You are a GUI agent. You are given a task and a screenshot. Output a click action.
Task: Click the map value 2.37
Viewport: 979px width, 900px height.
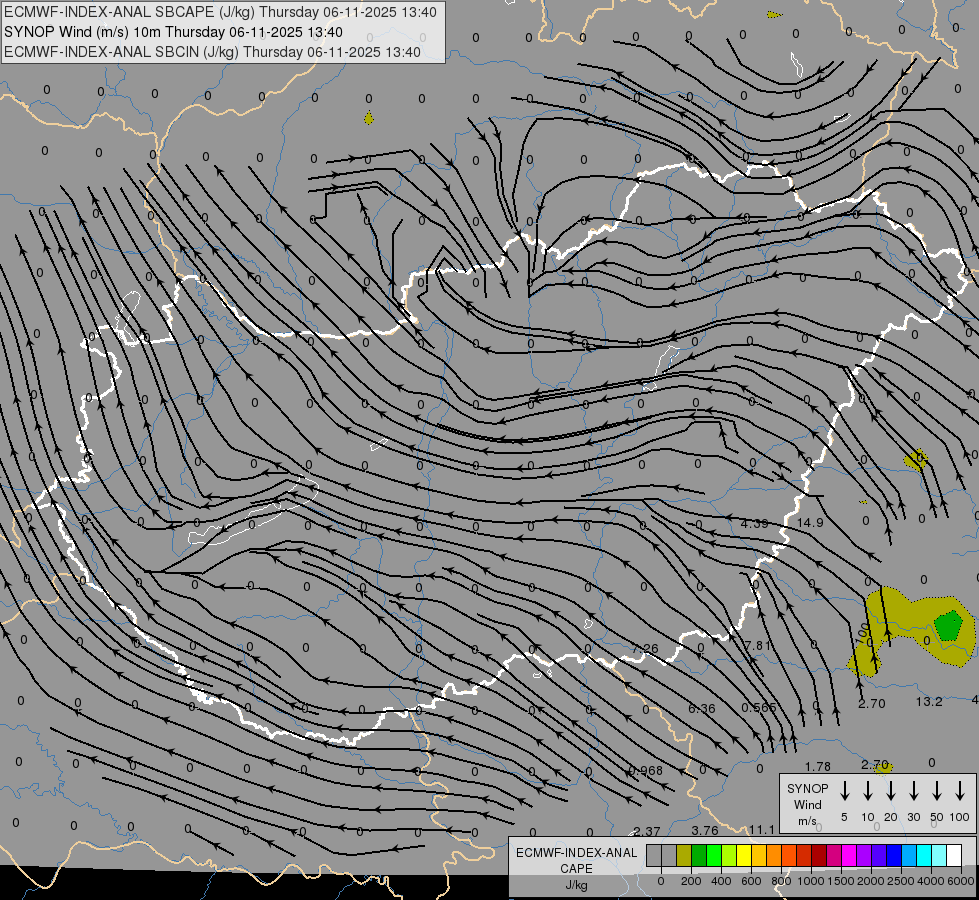[647, 831]
